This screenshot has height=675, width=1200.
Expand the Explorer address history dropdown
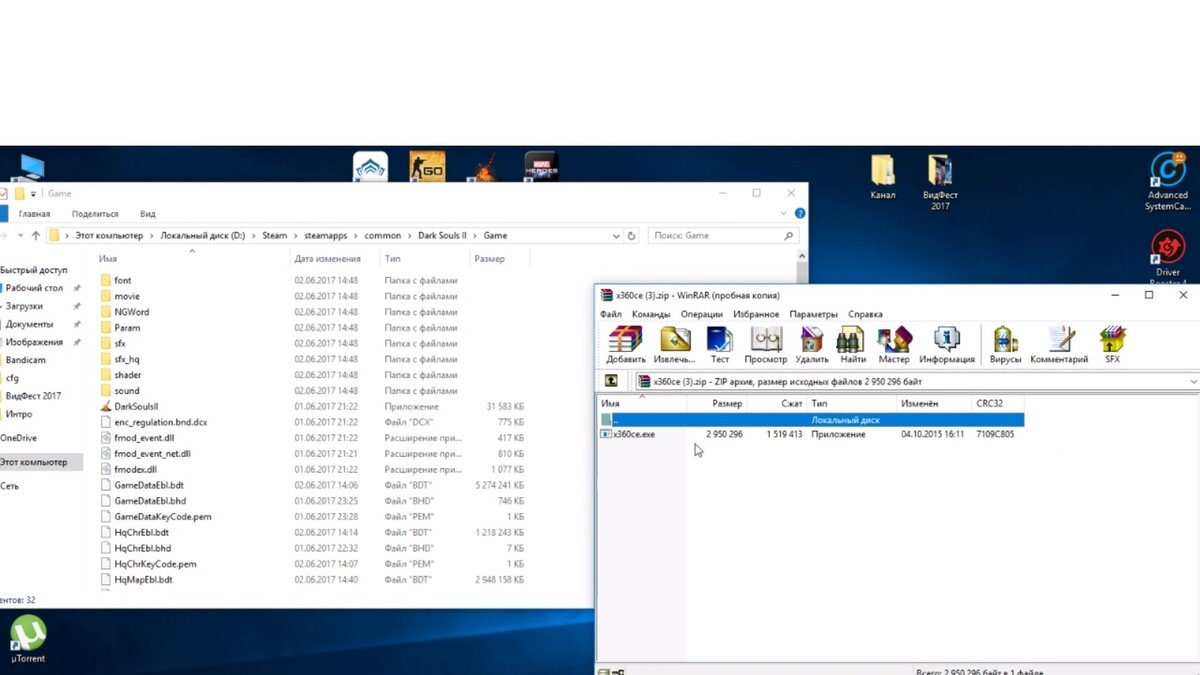[616, 236]
